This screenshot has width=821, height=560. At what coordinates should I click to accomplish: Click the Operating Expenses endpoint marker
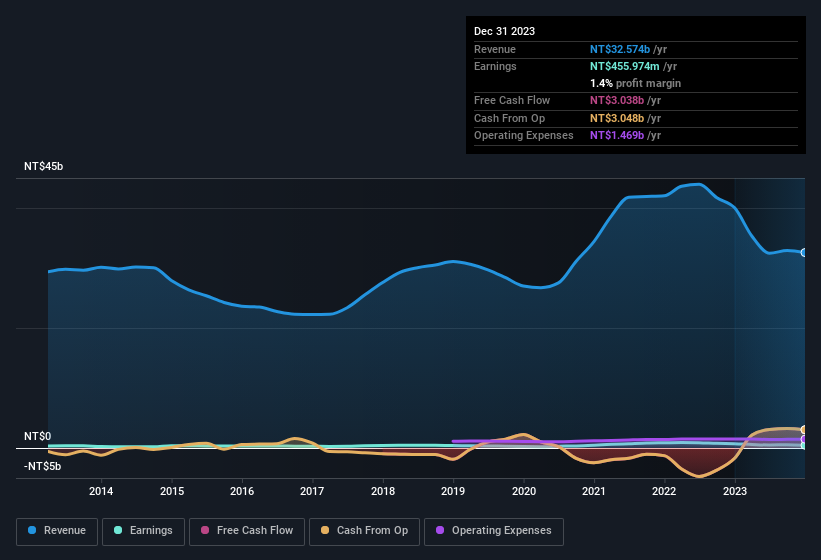click(804, 439)
